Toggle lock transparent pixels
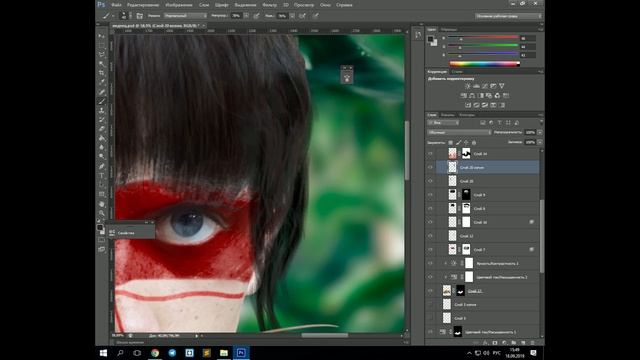The image size is (640, 360). click(451, 142)
